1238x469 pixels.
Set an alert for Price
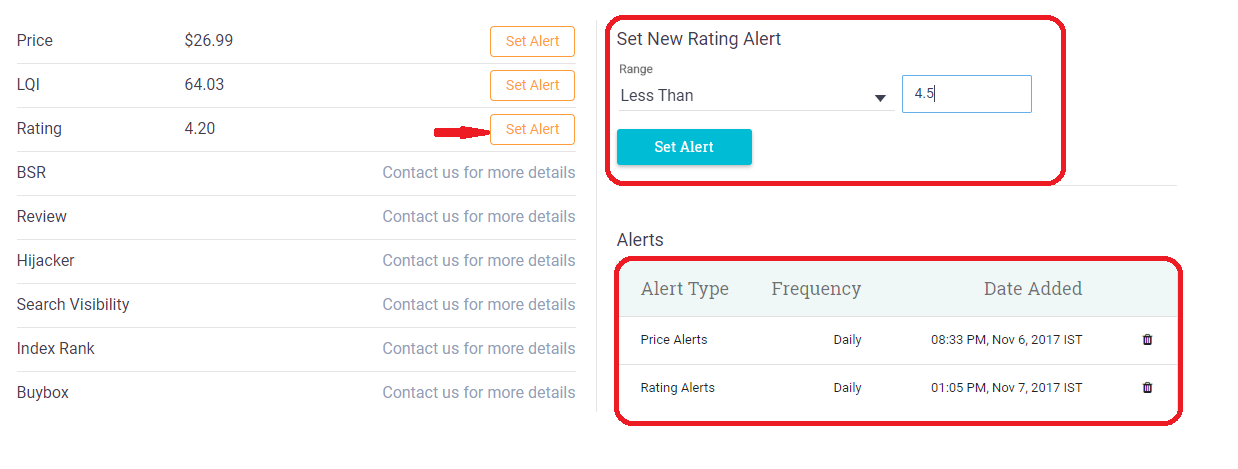click(x=532, y=41)
